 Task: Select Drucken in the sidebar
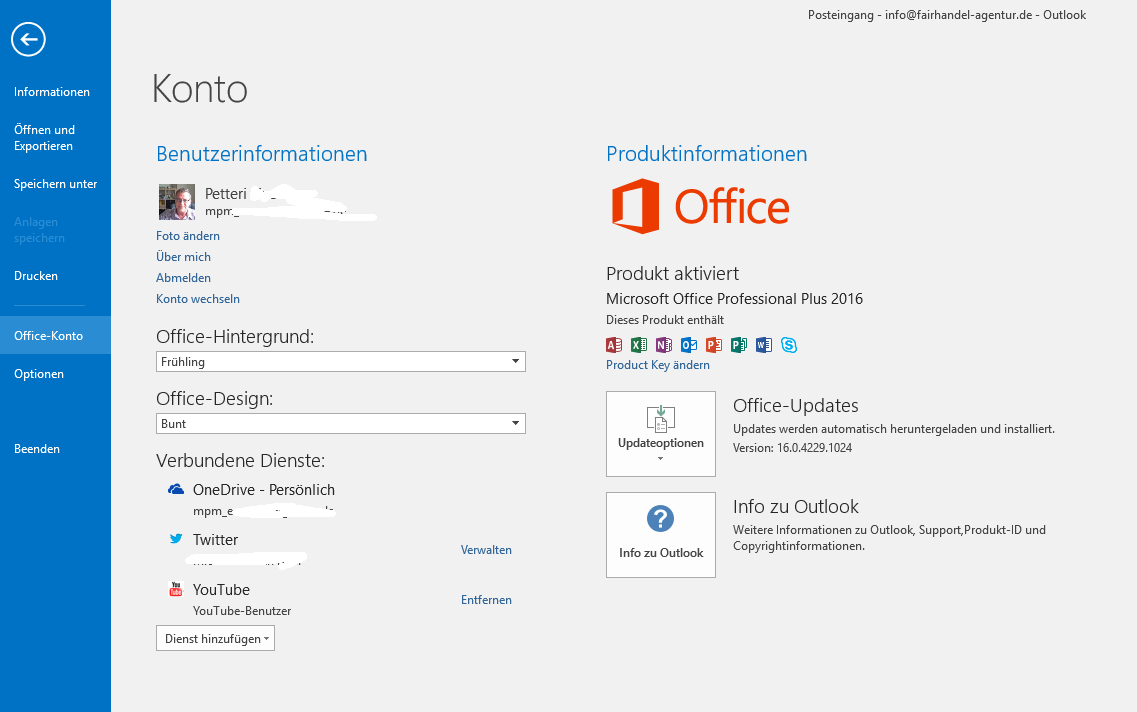click(36, 276)
